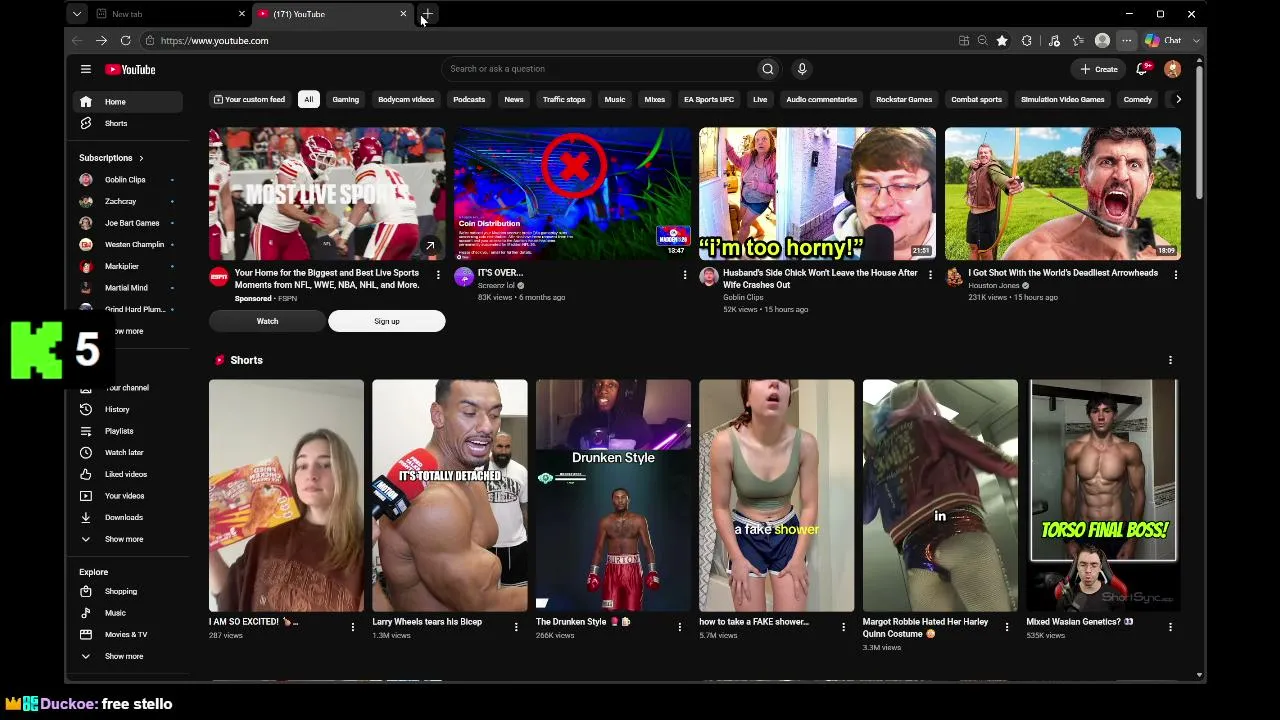Click the zoom out magnifier icon

pos(983,41)
